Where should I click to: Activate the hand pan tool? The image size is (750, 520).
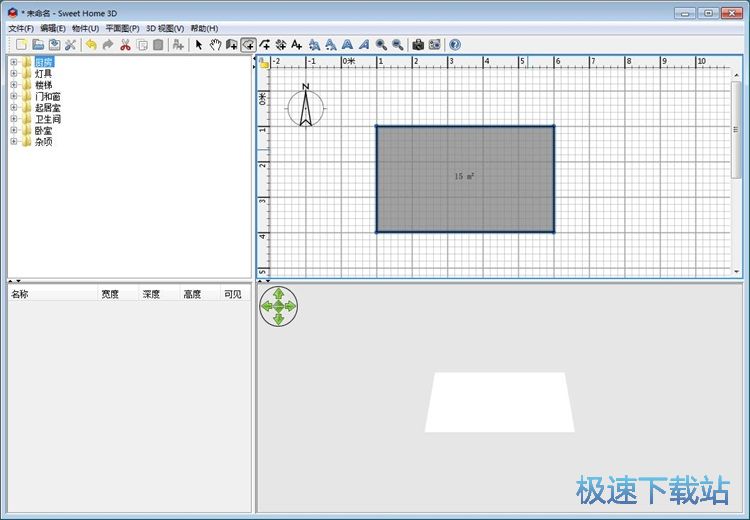[215, 45]
